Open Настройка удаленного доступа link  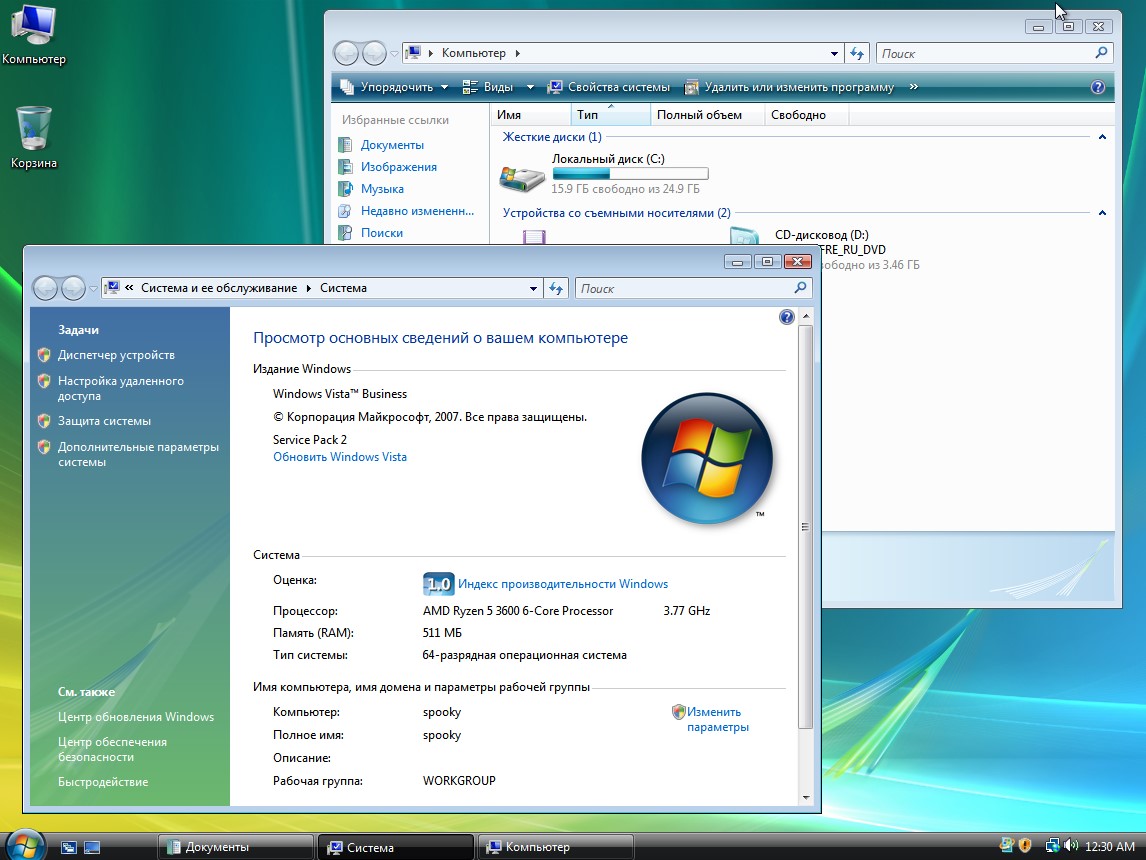click(x=121, y=388)
